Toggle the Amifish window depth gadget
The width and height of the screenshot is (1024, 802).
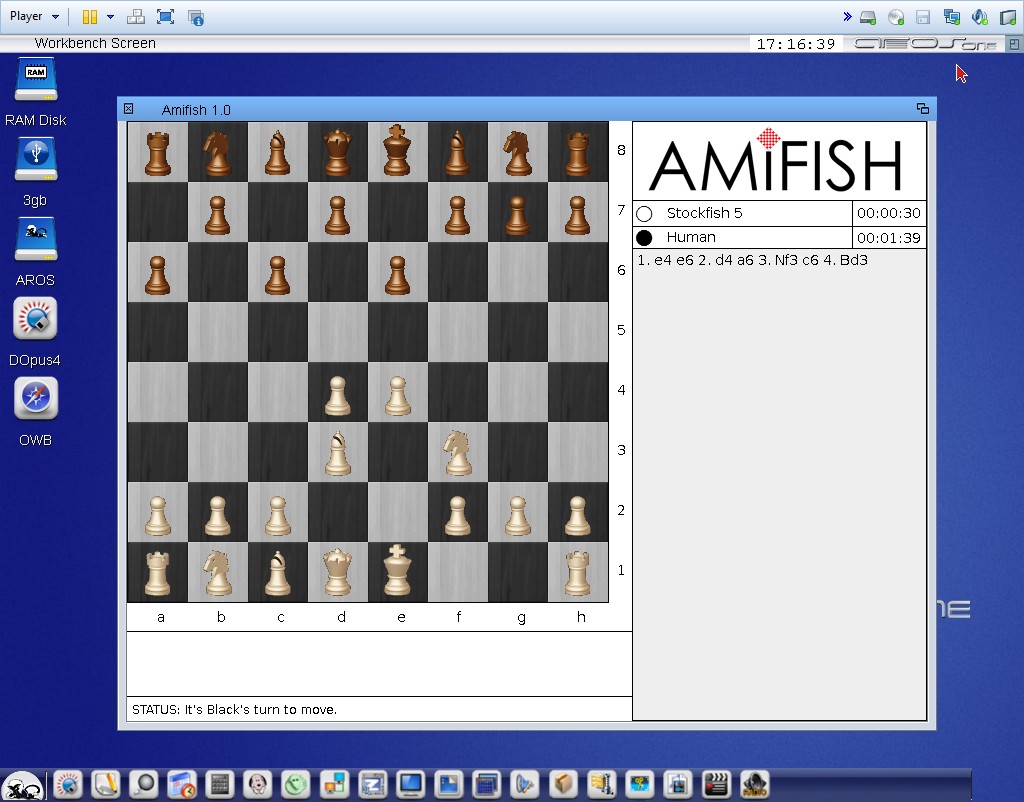(x=922, y=109)
